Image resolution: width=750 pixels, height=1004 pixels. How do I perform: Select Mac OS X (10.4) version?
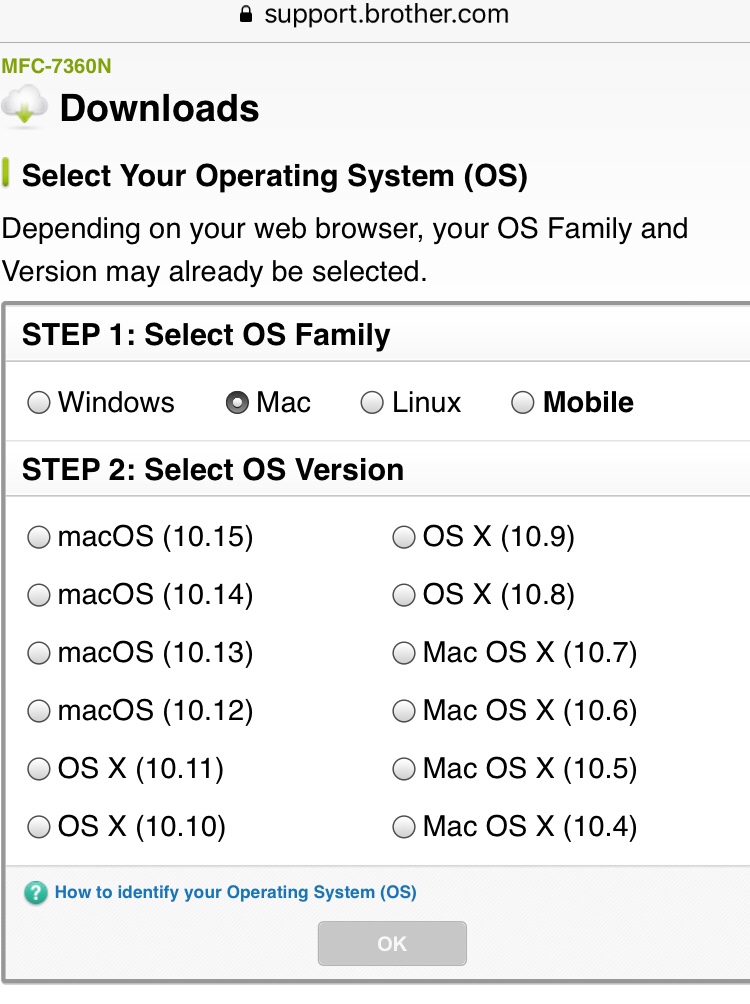point(404,828)
